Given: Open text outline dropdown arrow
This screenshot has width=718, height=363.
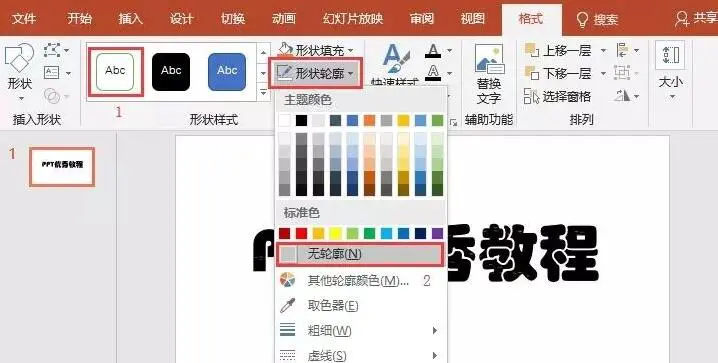Looking at the screenshot, I should [x=450, y=72].
